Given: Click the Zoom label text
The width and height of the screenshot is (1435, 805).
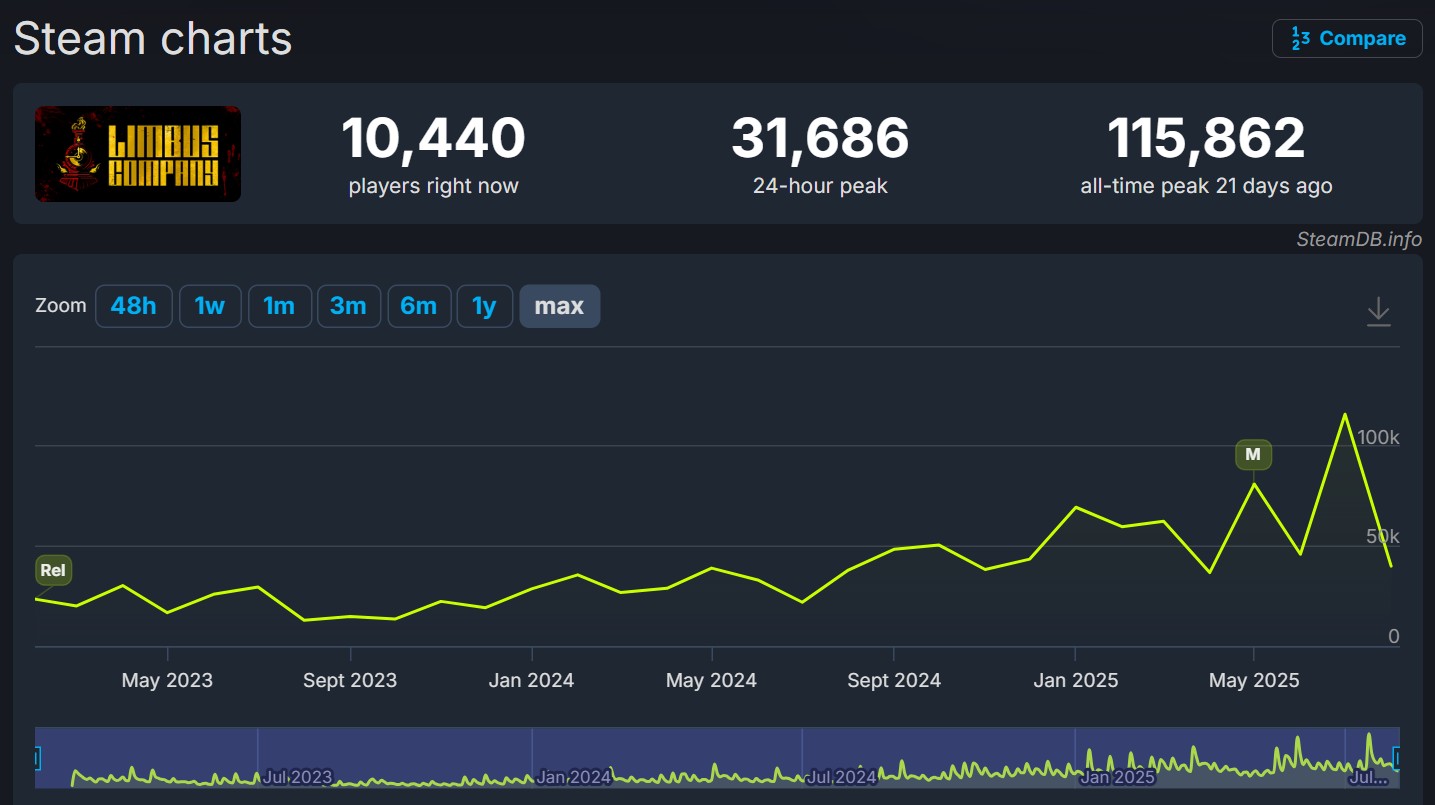Looking at the screenshot, I should (61, 305).
